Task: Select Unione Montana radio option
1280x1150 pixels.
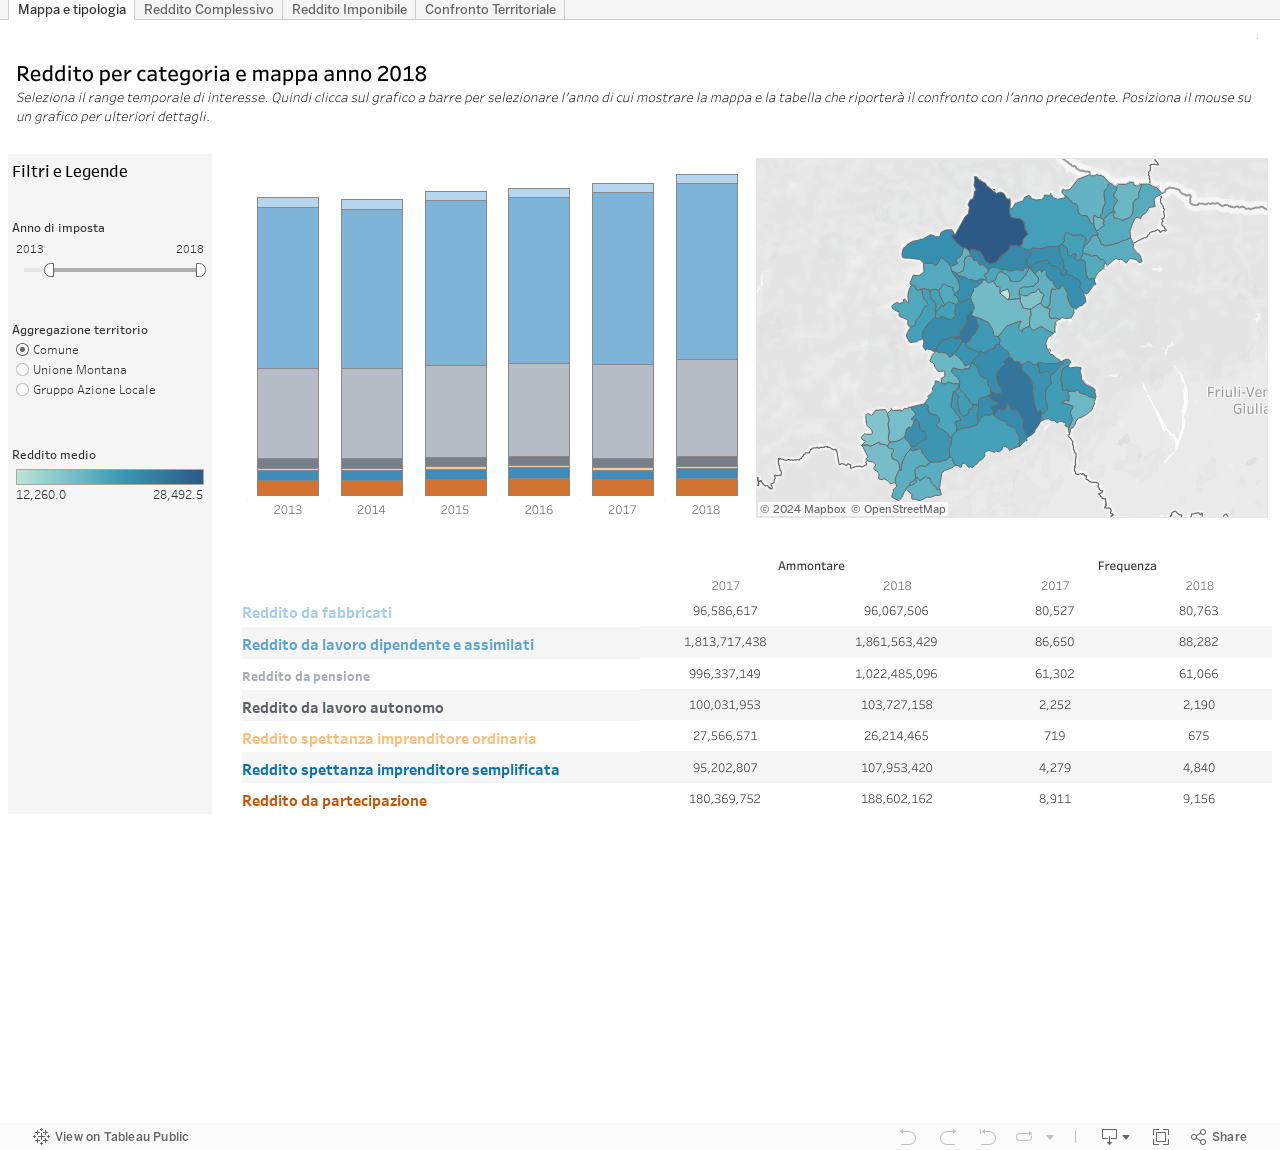Action: [23, 370]
